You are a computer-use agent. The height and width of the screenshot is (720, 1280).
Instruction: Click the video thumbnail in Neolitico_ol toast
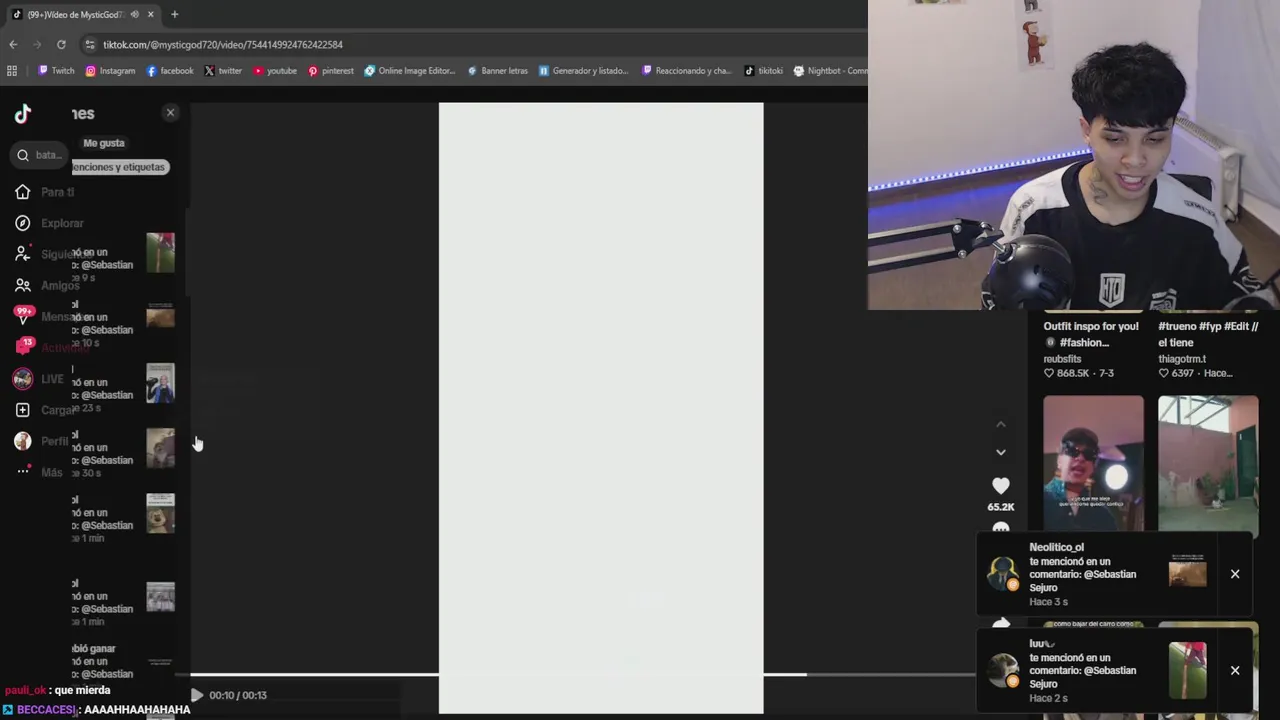pyautogui.click(x=1187, y=571)
